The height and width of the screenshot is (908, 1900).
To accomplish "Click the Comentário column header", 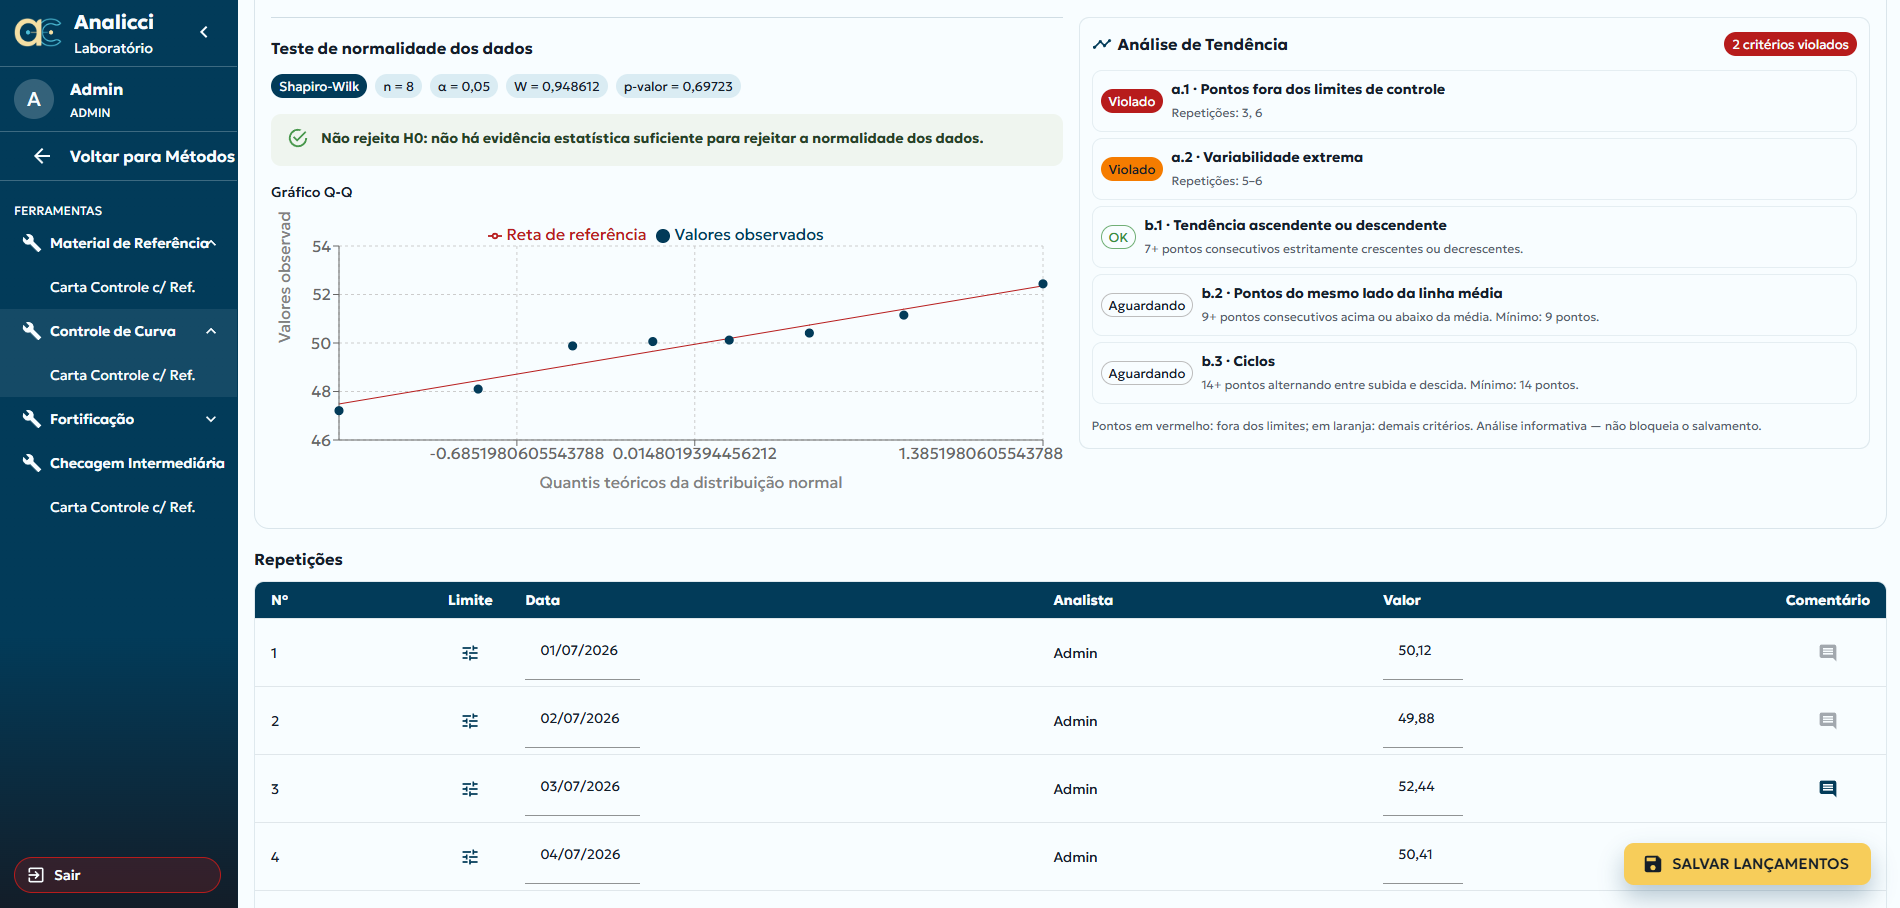I will [x=1828, y=600].
